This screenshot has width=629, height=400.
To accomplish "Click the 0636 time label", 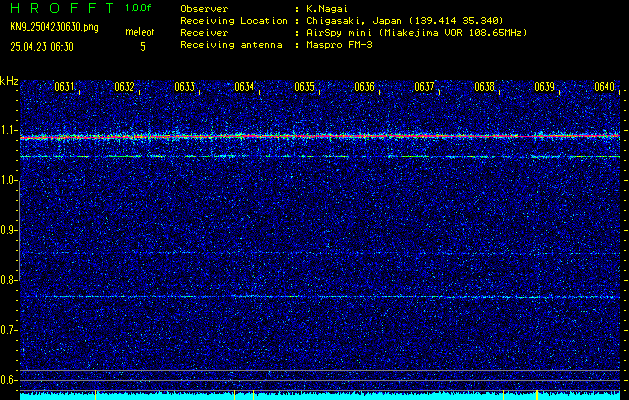I will [365, 87].
